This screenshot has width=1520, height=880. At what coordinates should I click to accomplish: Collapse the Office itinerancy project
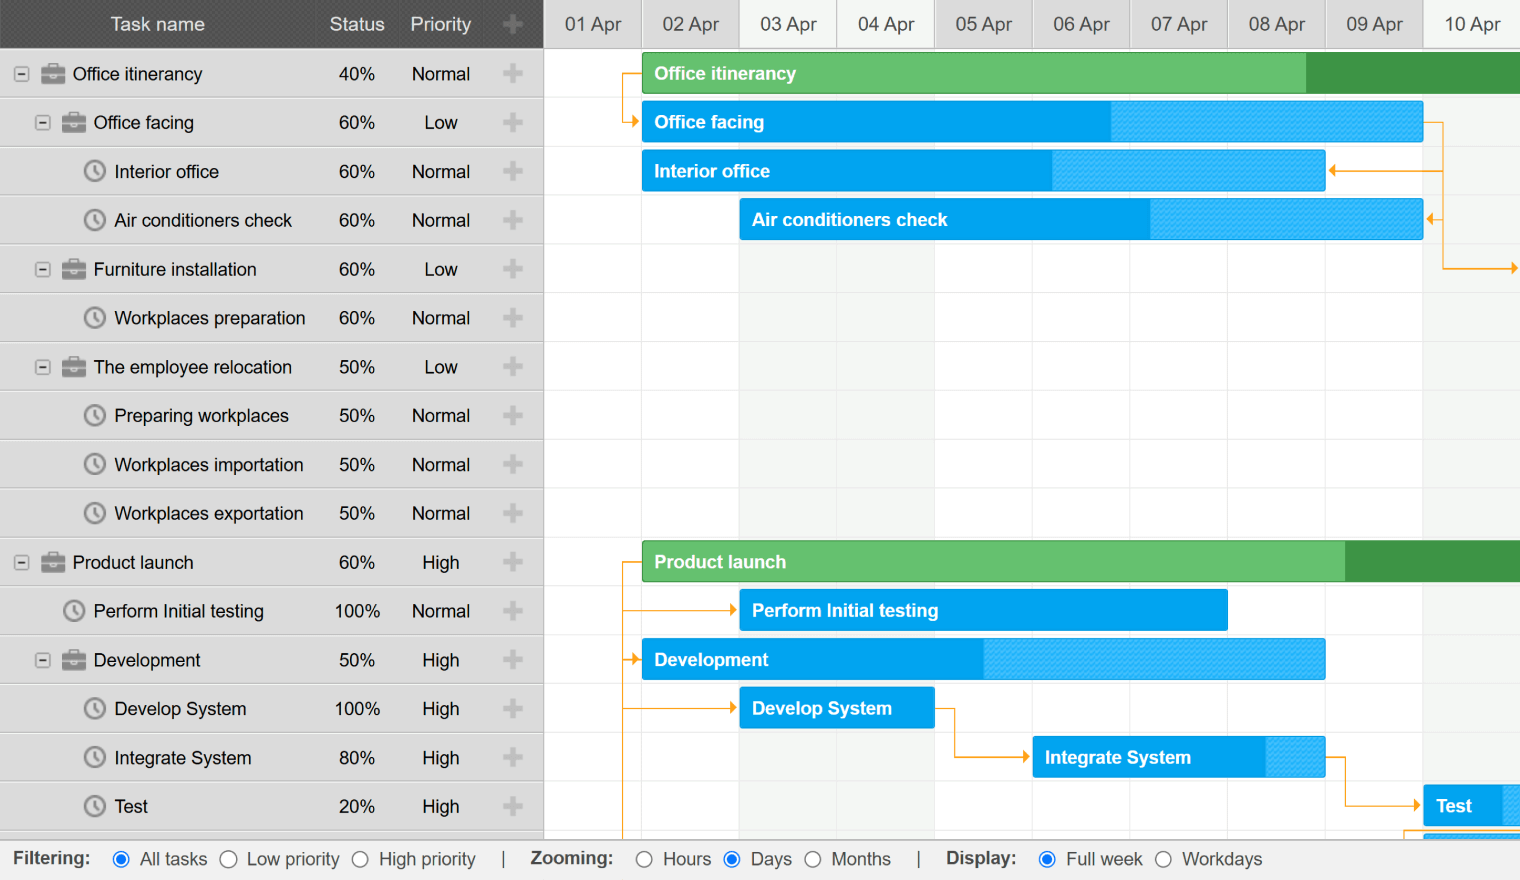[x=22, y=74]
